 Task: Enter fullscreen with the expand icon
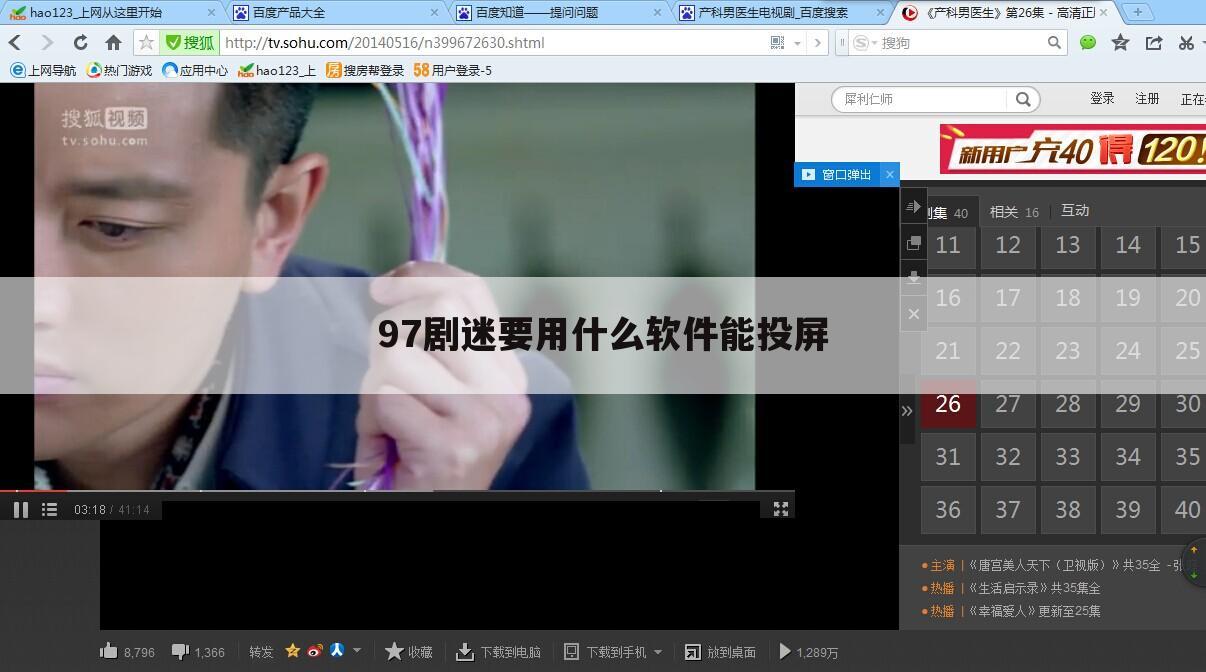pyautogui.click(x=781, y=509)
